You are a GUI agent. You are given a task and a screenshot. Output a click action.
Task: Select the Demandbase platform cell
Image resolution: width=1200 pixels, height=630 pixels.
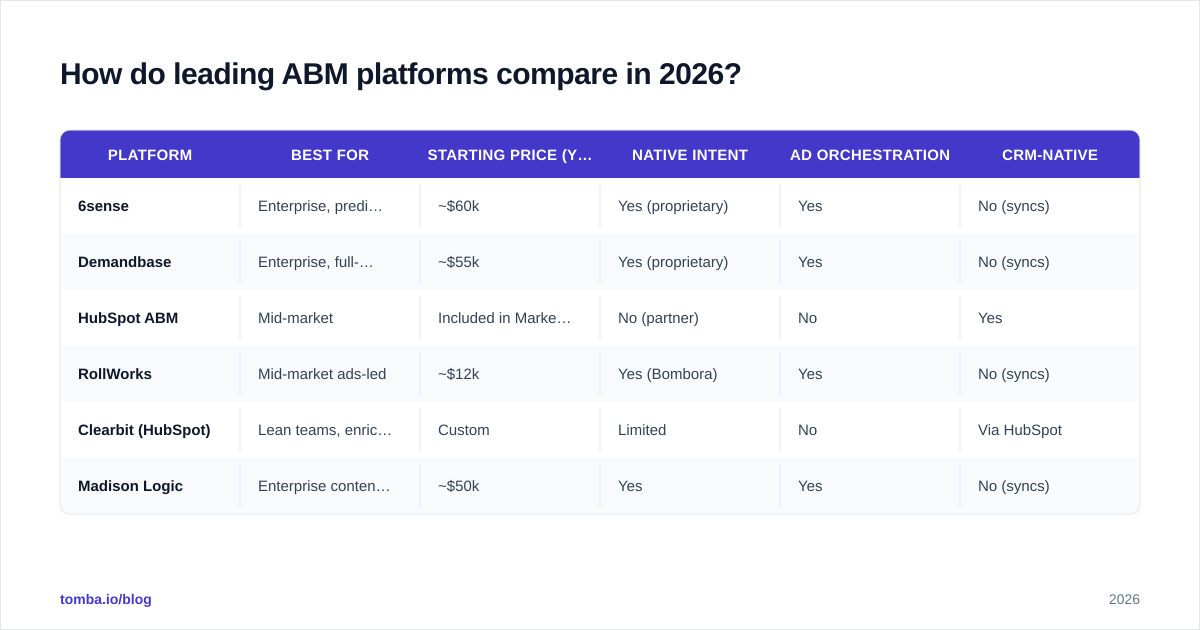point(150,262)
